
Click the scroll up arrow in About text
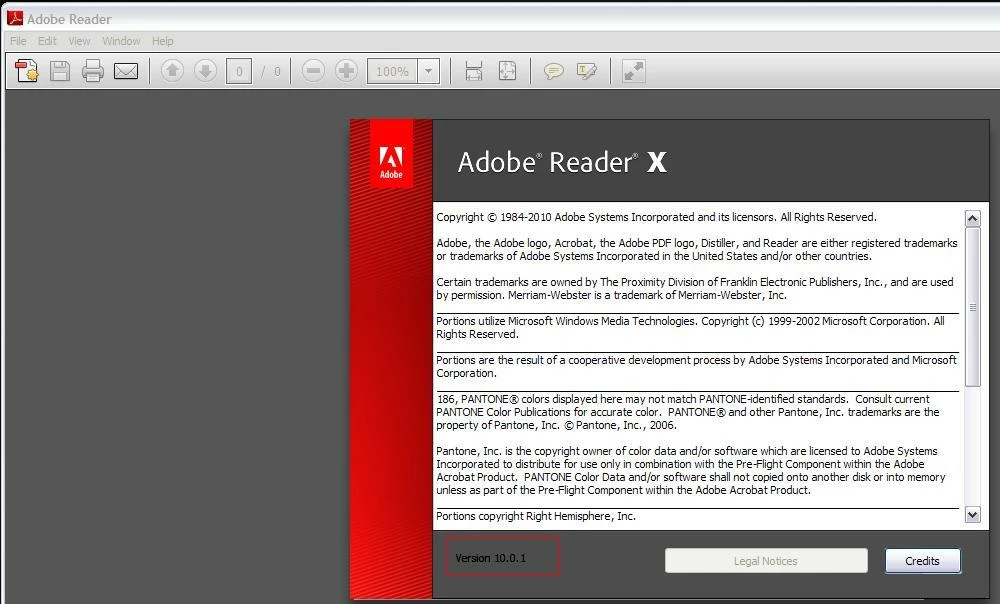point(973,219)
